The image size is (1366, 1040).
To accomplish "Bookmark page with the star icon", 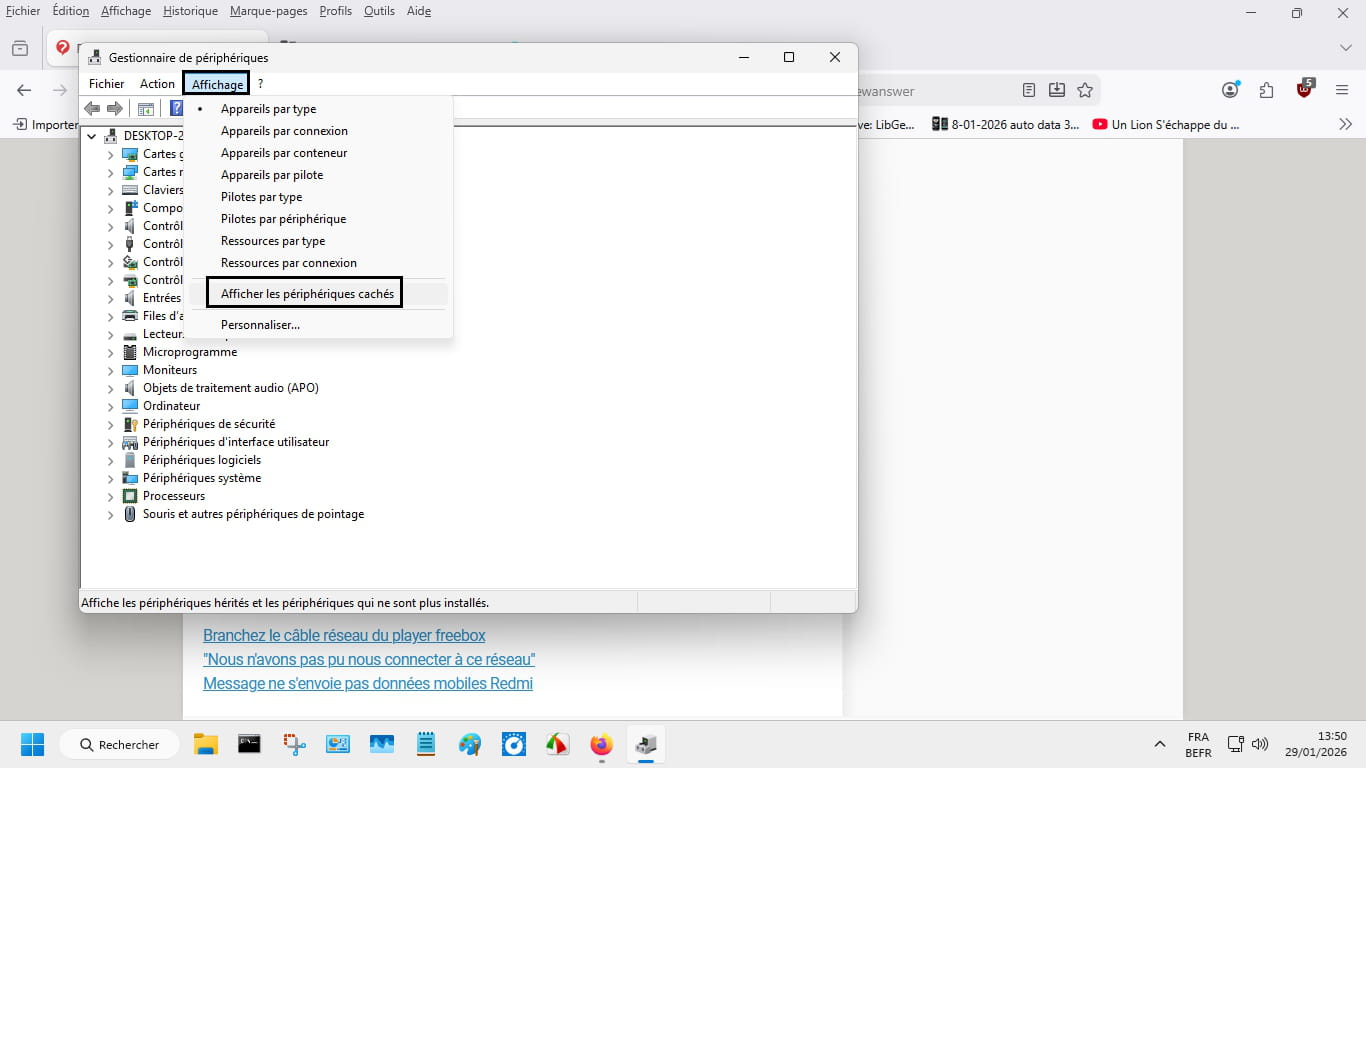I will click(x=1085, y=90).
